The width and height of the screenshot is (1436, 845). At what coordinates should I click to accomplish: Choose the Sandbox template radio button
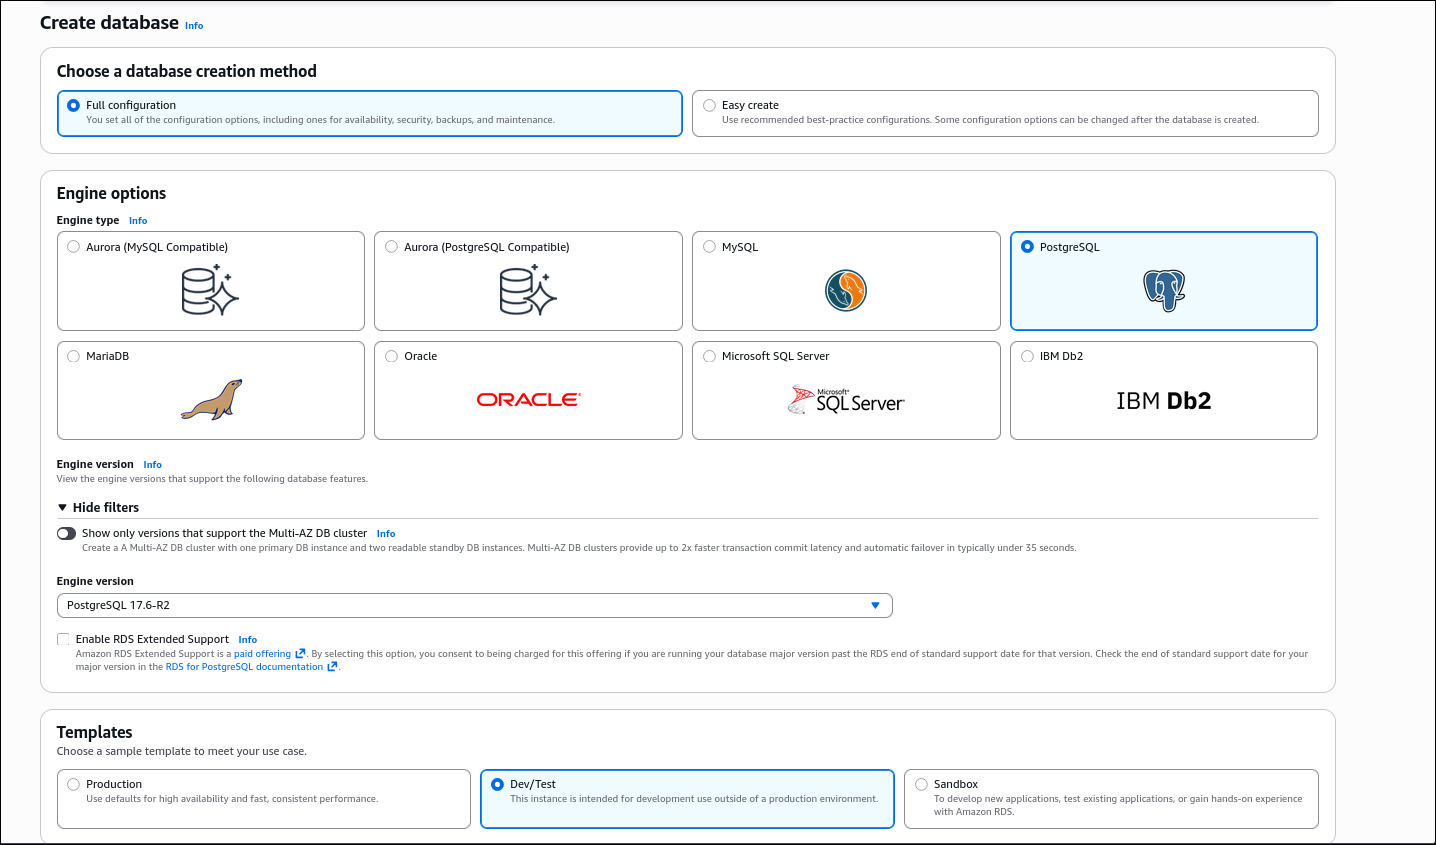pyautogui.click(x=922, y=785)
